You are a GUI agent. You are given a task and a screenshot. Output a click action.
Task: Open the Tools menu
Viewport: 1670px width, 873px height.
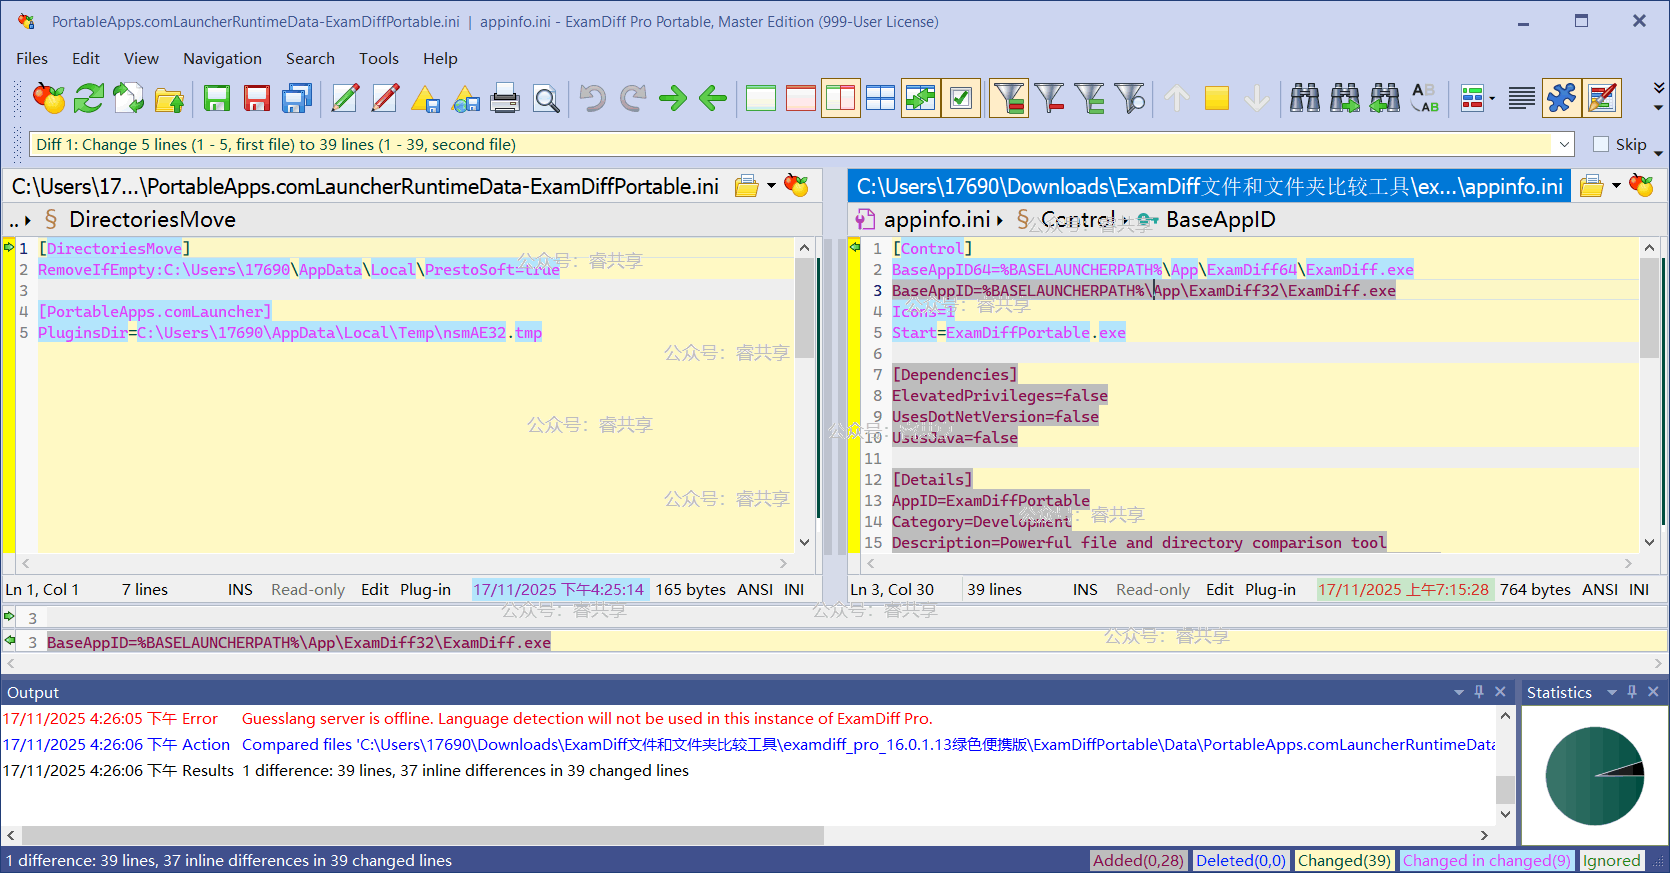point(378,58)
